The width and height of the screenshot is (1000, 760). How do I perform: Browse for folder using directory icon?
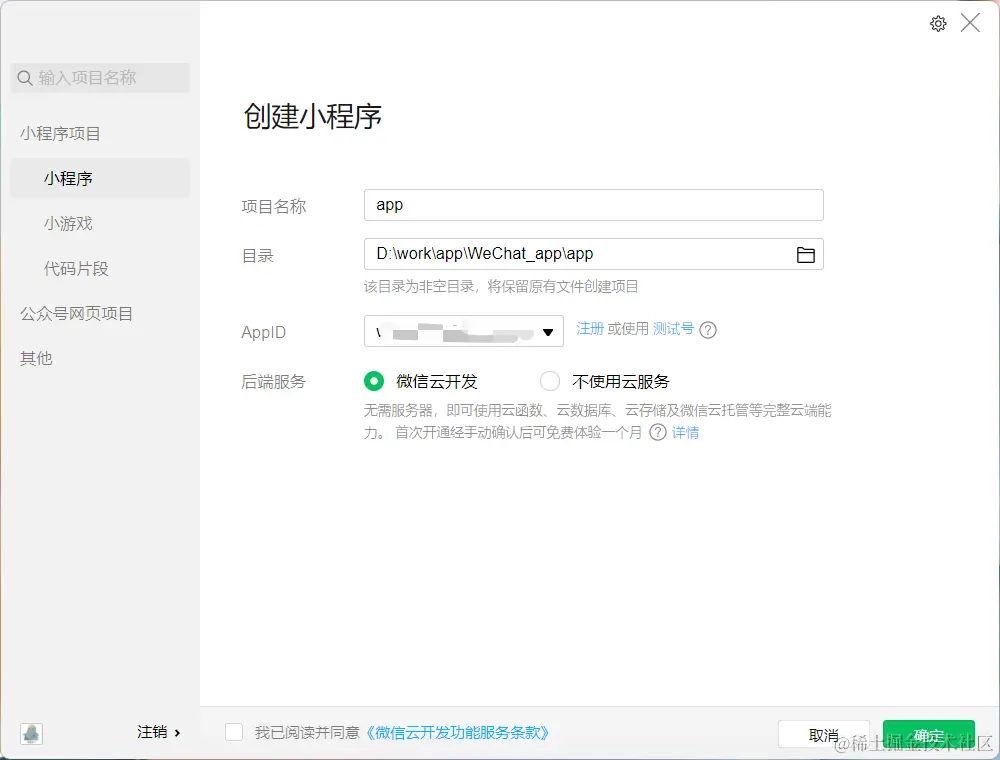[805, 254]
